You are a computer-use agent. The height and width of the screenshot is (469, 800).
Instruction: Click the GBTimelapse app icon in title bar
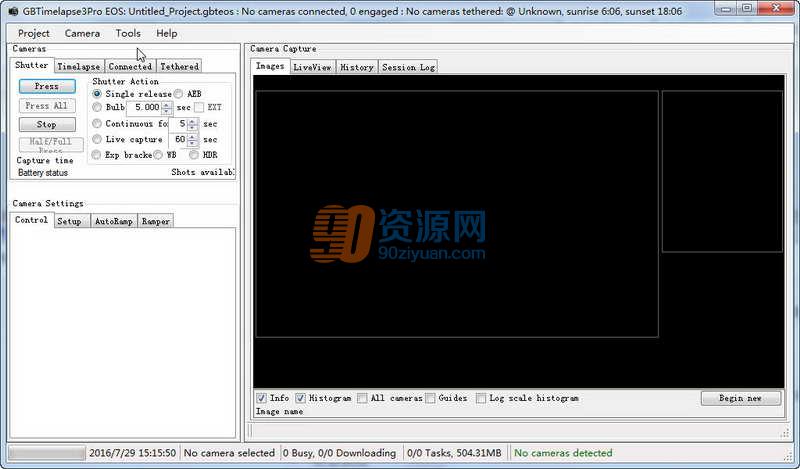coord(14,10)
